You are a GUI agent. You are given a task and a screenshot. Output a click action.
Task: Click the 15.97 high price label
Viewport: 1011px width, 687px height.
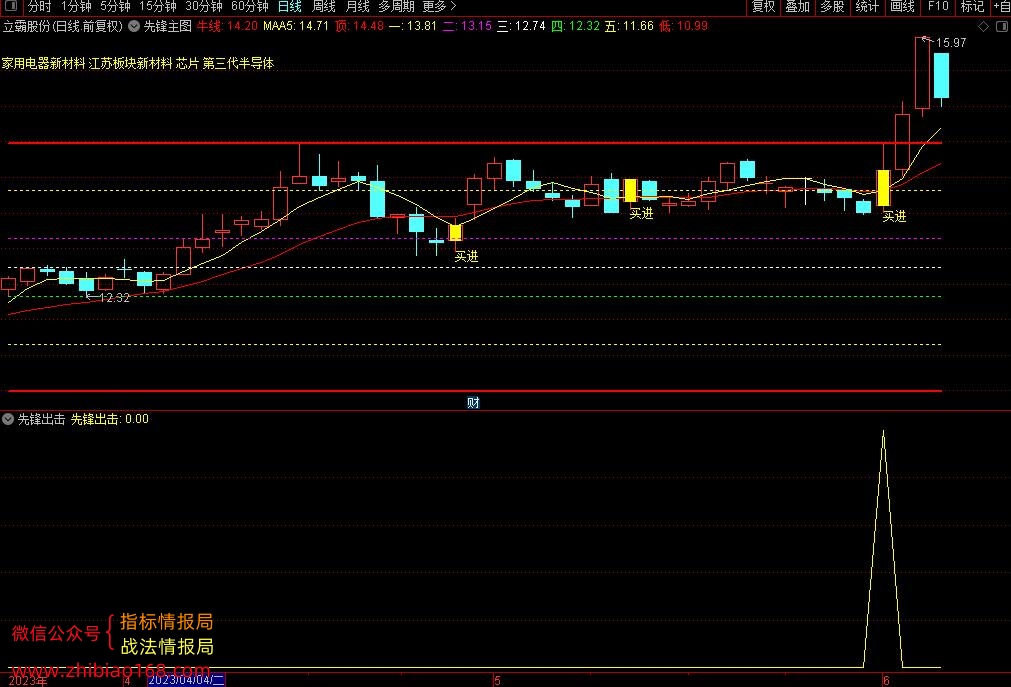pyautogui.click(x=951, y=43)
